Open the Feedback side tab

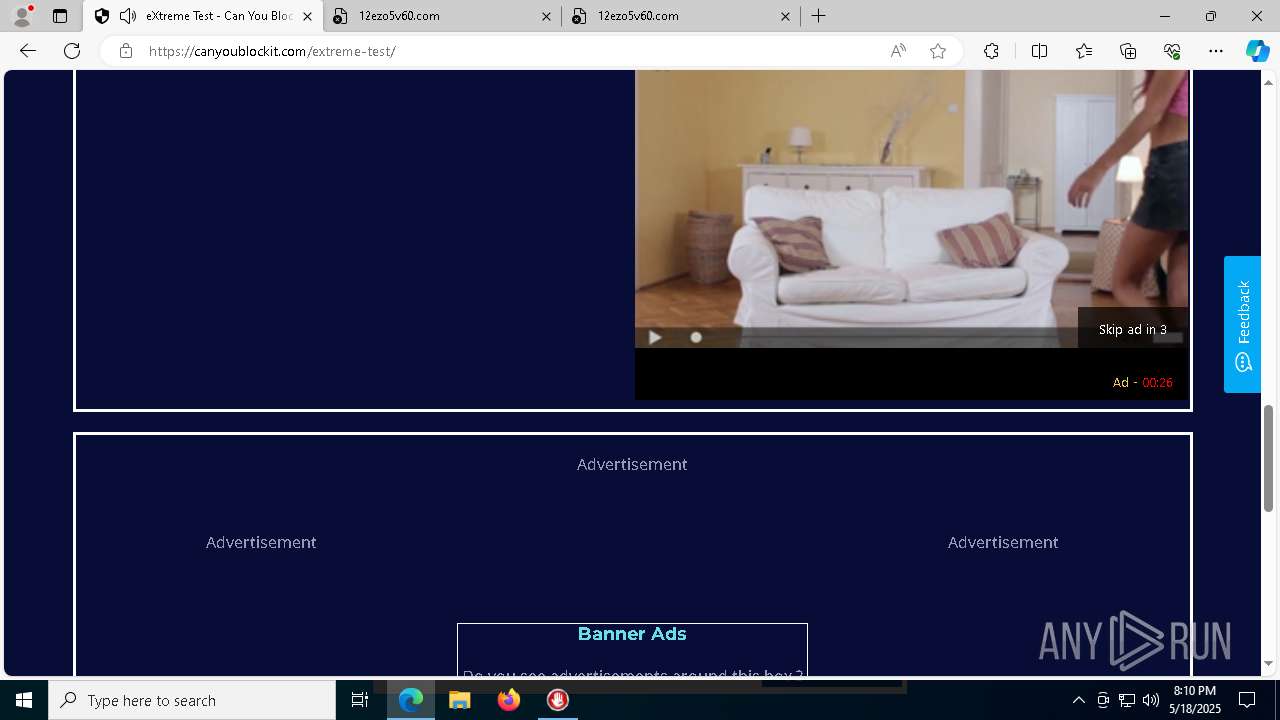click(1243, 324)
